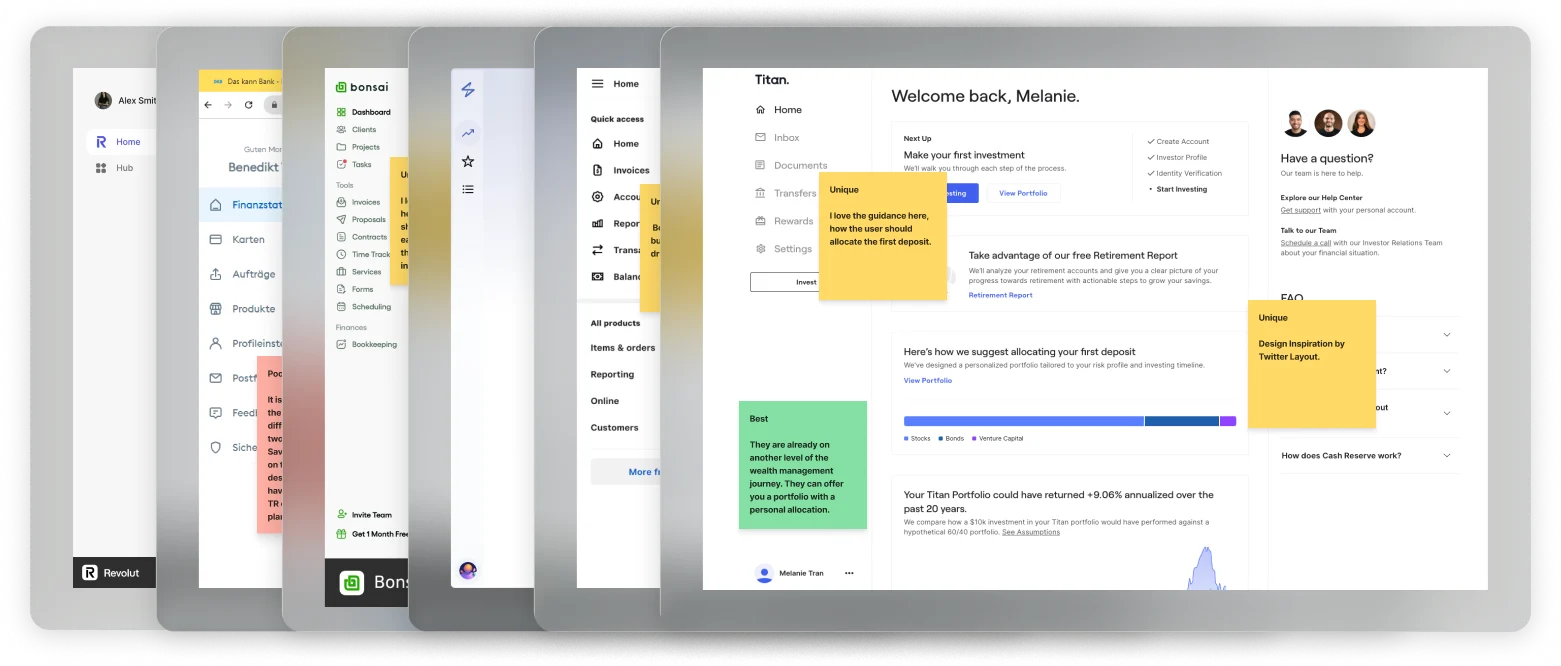Open the three-dot menu beside Melanie Tran
Screen dimensions: 1561x666
(x=849, y=573)
